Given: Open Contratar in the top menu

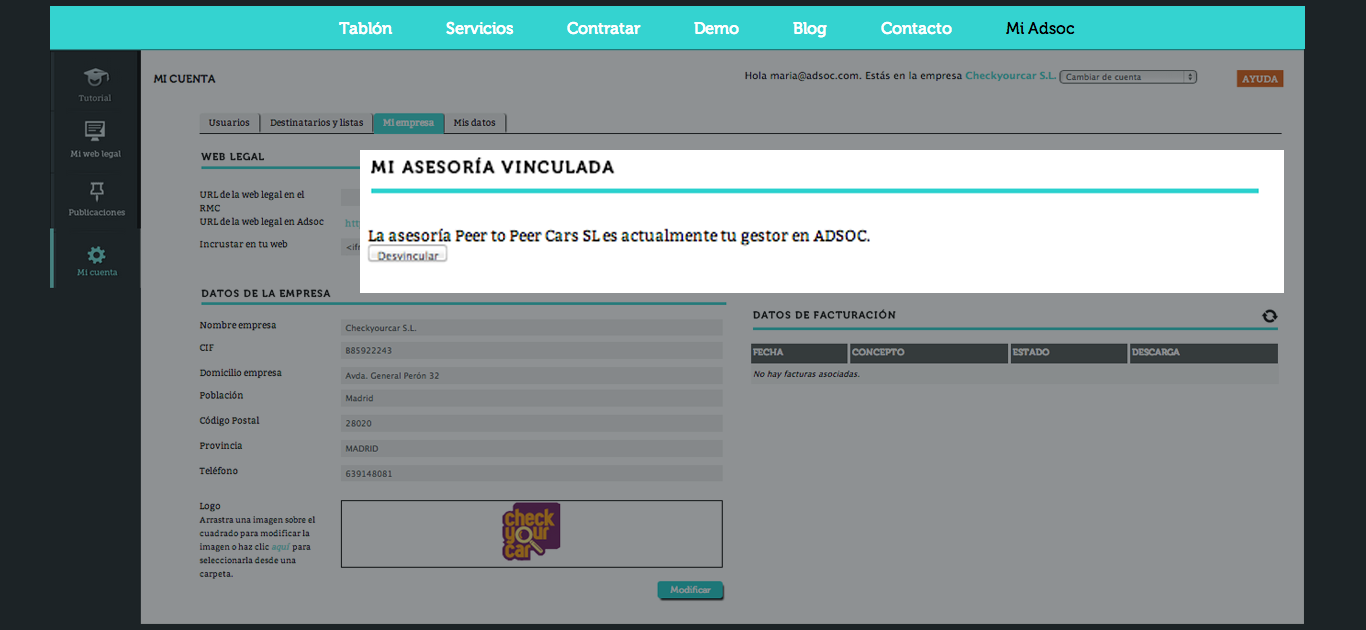Looking at the screenshot, I should [603, 28].
